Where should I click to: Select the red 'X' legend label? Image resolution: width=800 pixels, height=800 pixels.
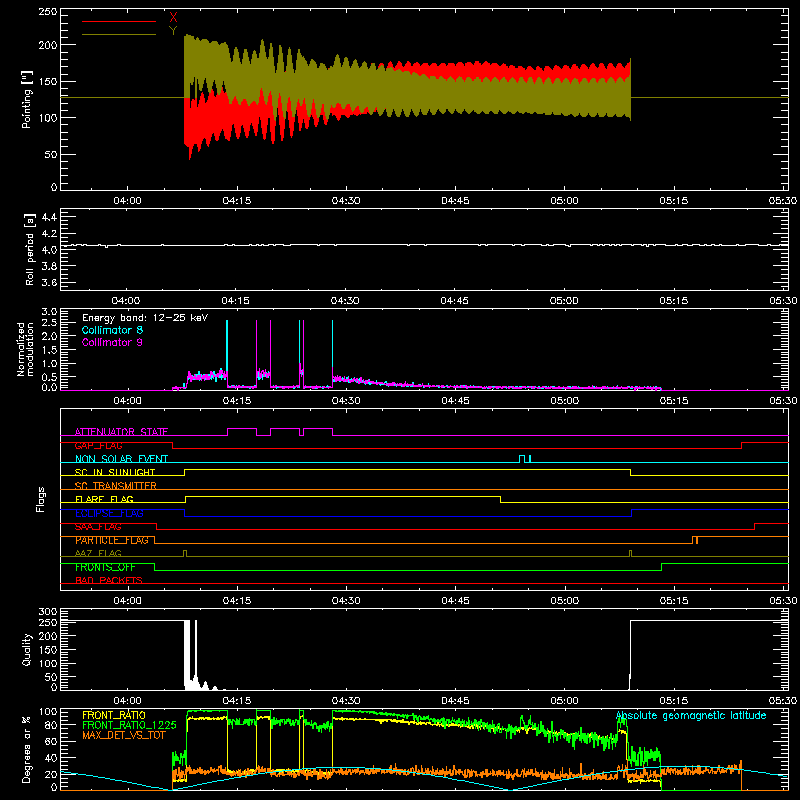pyautogui.click(x=173, y=18)
